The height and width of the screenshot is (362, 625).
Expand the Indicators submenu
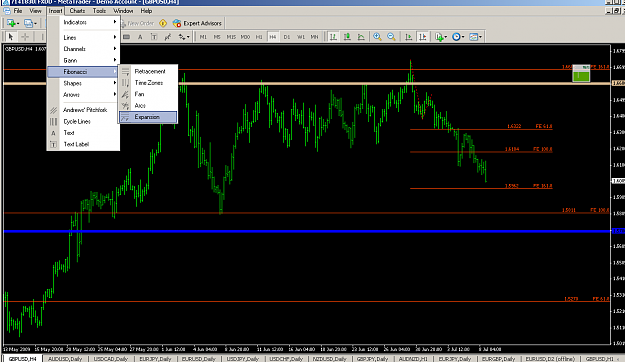coord(83,22)
